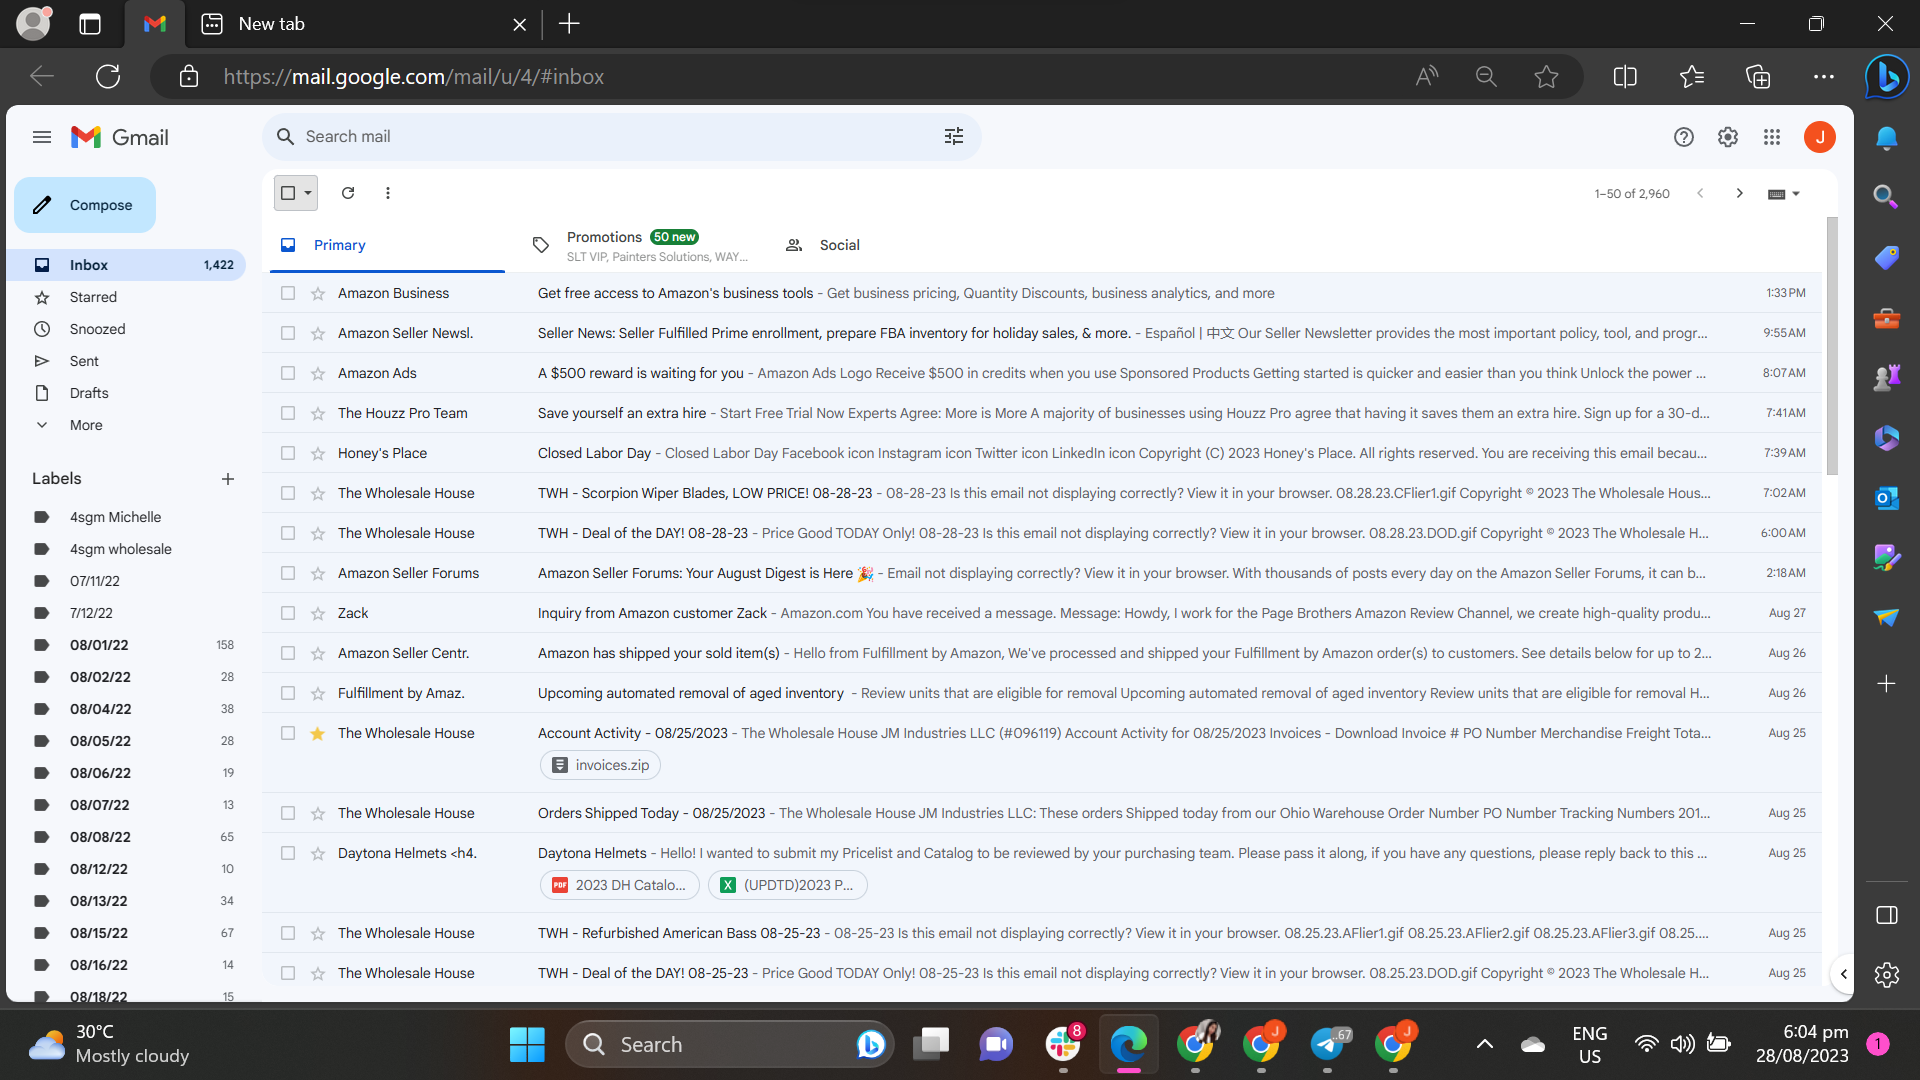Tick the Fulfillment by Amazon email checkbox
The height and width of the screenshot is (1080, 1920).
(288, 693)
